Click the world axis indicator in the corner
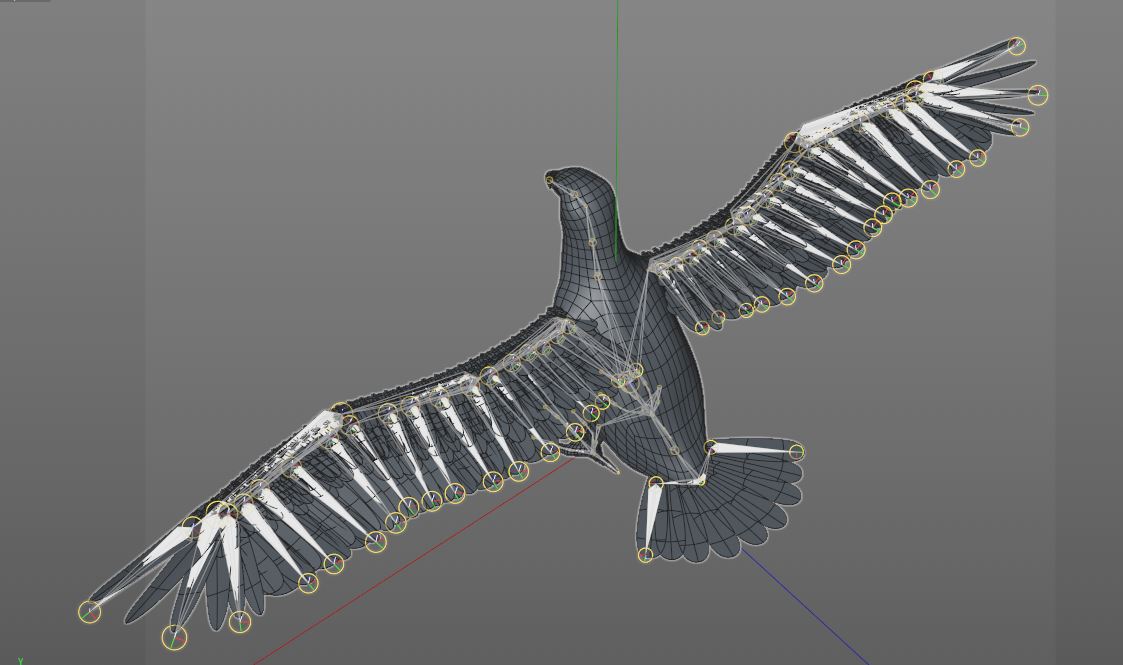The image size is (1123, 665). pos(20,660)
